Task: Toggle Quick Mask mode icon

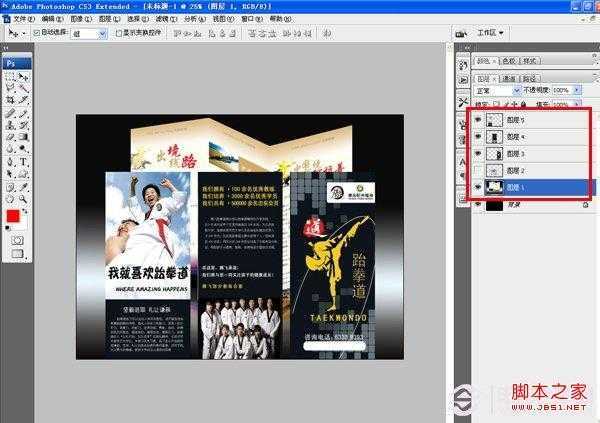Action: click(17, 240)
